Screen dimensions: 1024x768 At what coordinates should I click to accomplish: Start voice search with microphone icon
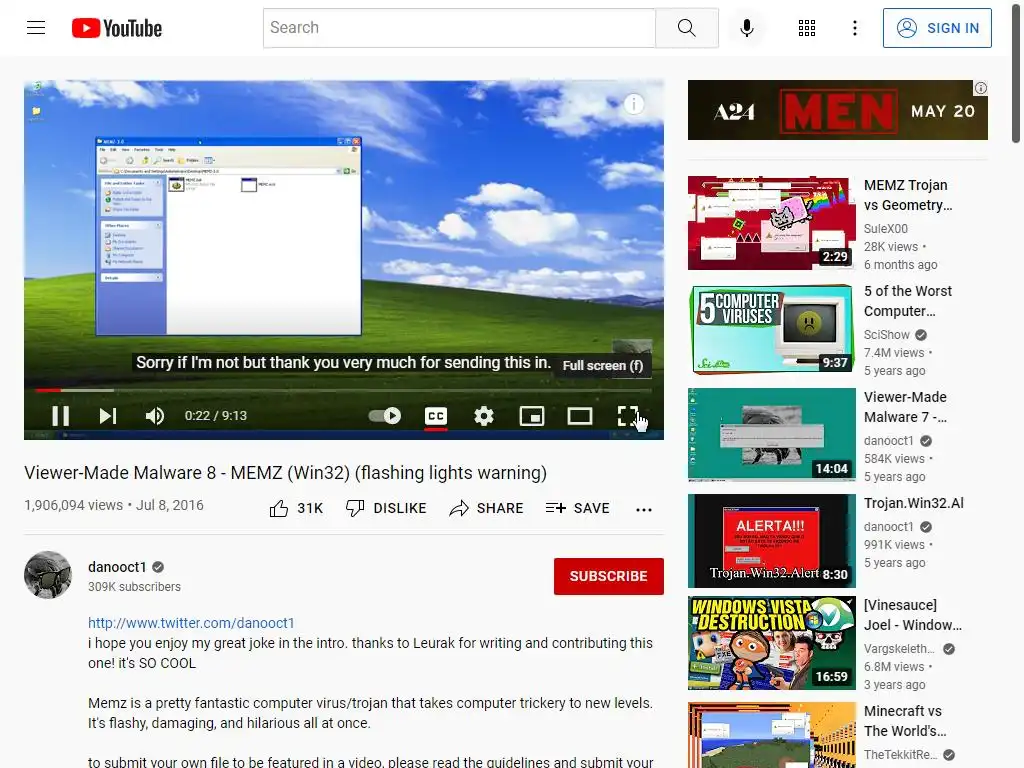click(747, 28)
